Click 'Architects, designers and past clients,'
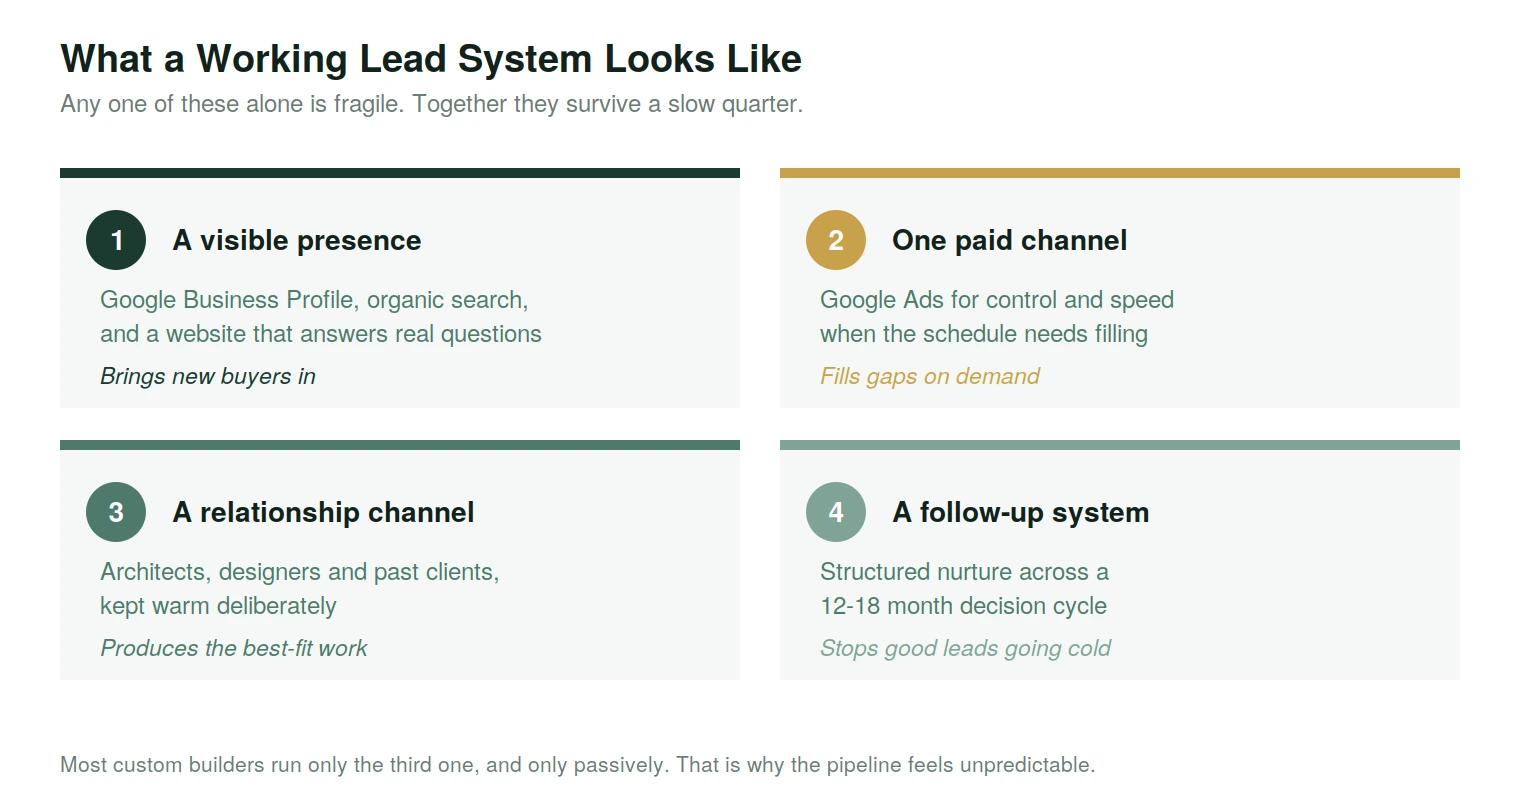This screenshot has height=800, width=1520. pyautogui.click(x=300, y=572)
